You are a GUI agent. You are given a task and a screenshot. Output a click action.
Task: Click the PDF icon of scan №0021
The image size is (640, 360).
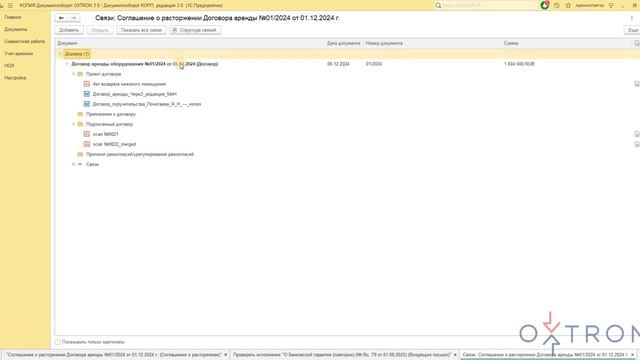(87, 134)
